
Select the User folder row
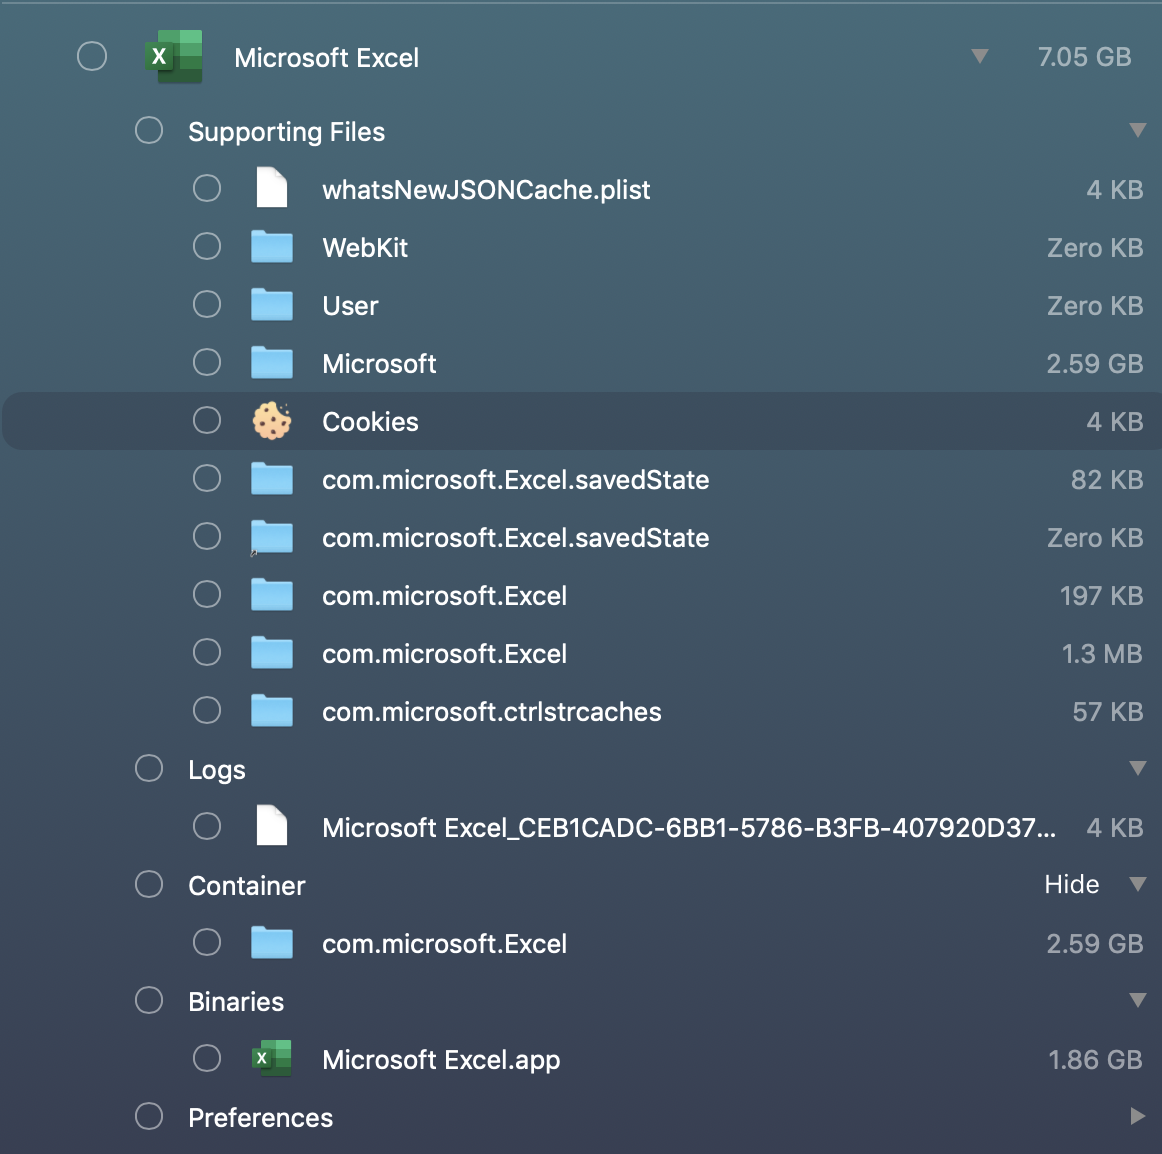click(581, 305)
